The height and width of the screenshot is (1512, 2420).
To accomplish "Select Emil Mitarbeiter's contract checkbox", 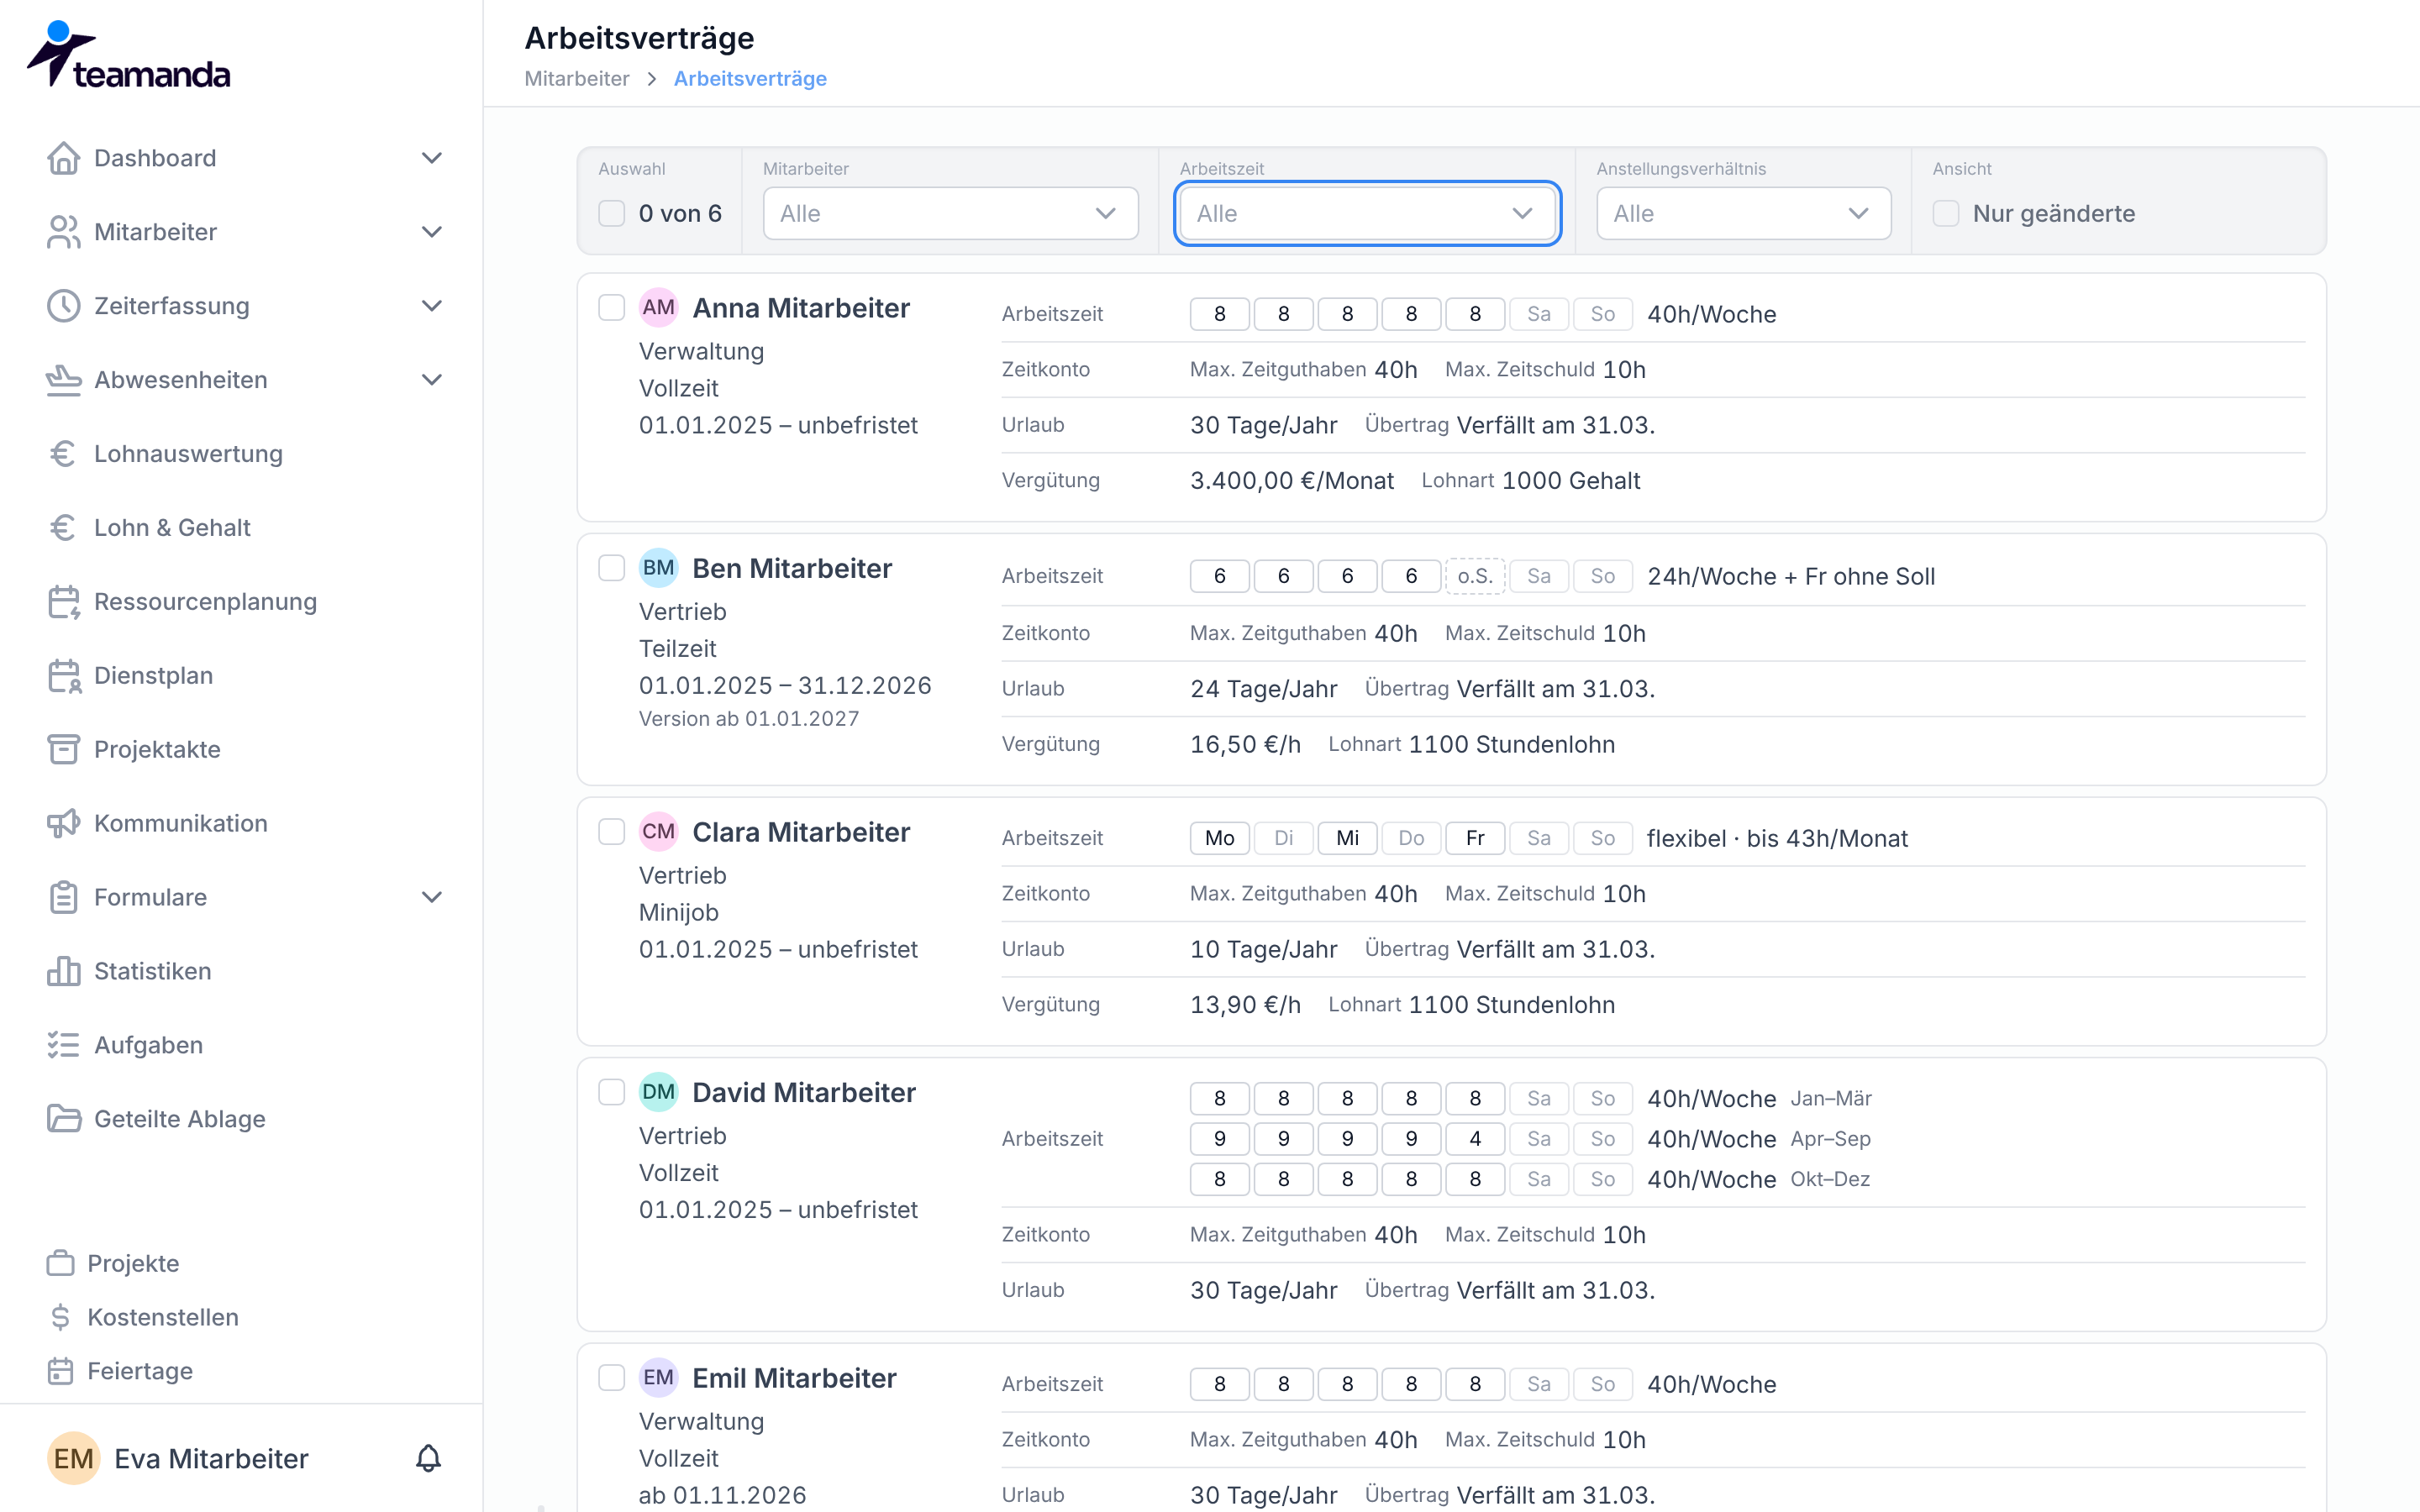I will tap(612, 1377).
